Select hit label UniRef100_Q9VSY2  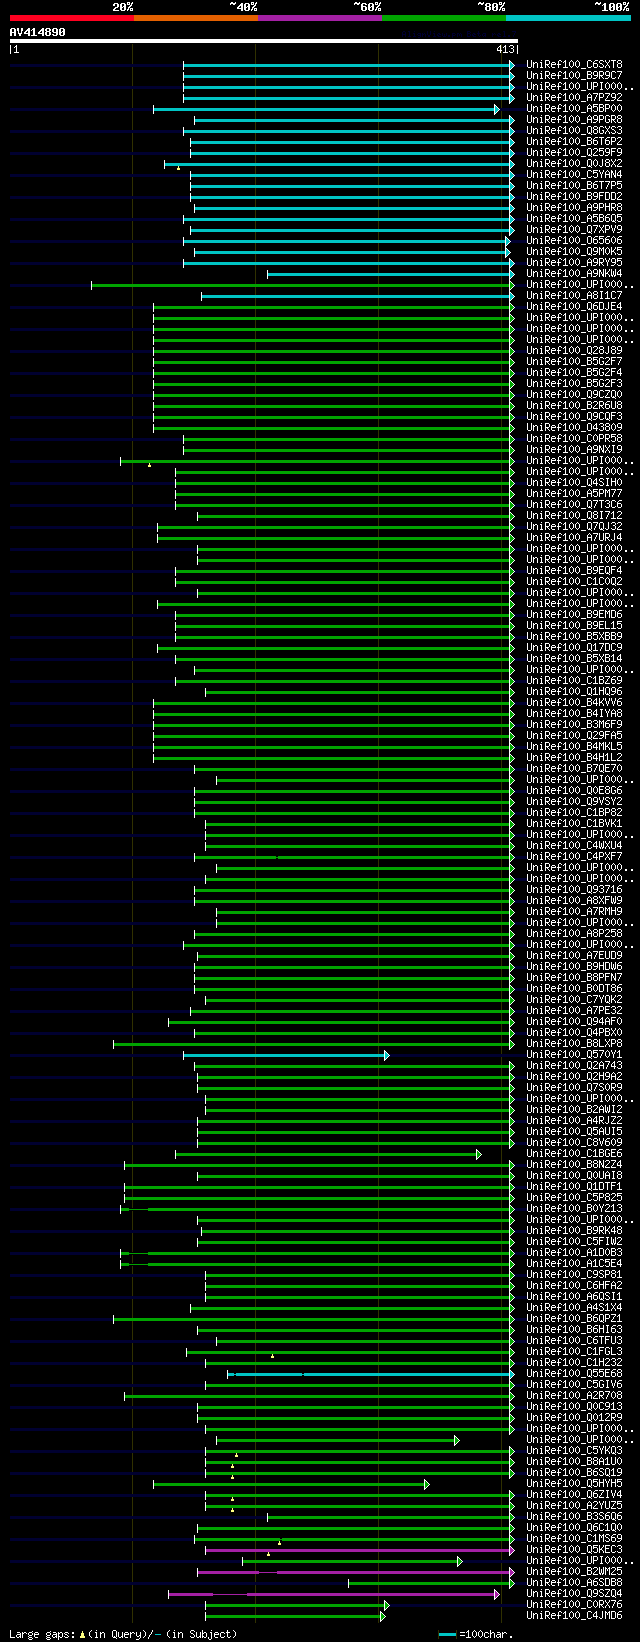point(574,802)
